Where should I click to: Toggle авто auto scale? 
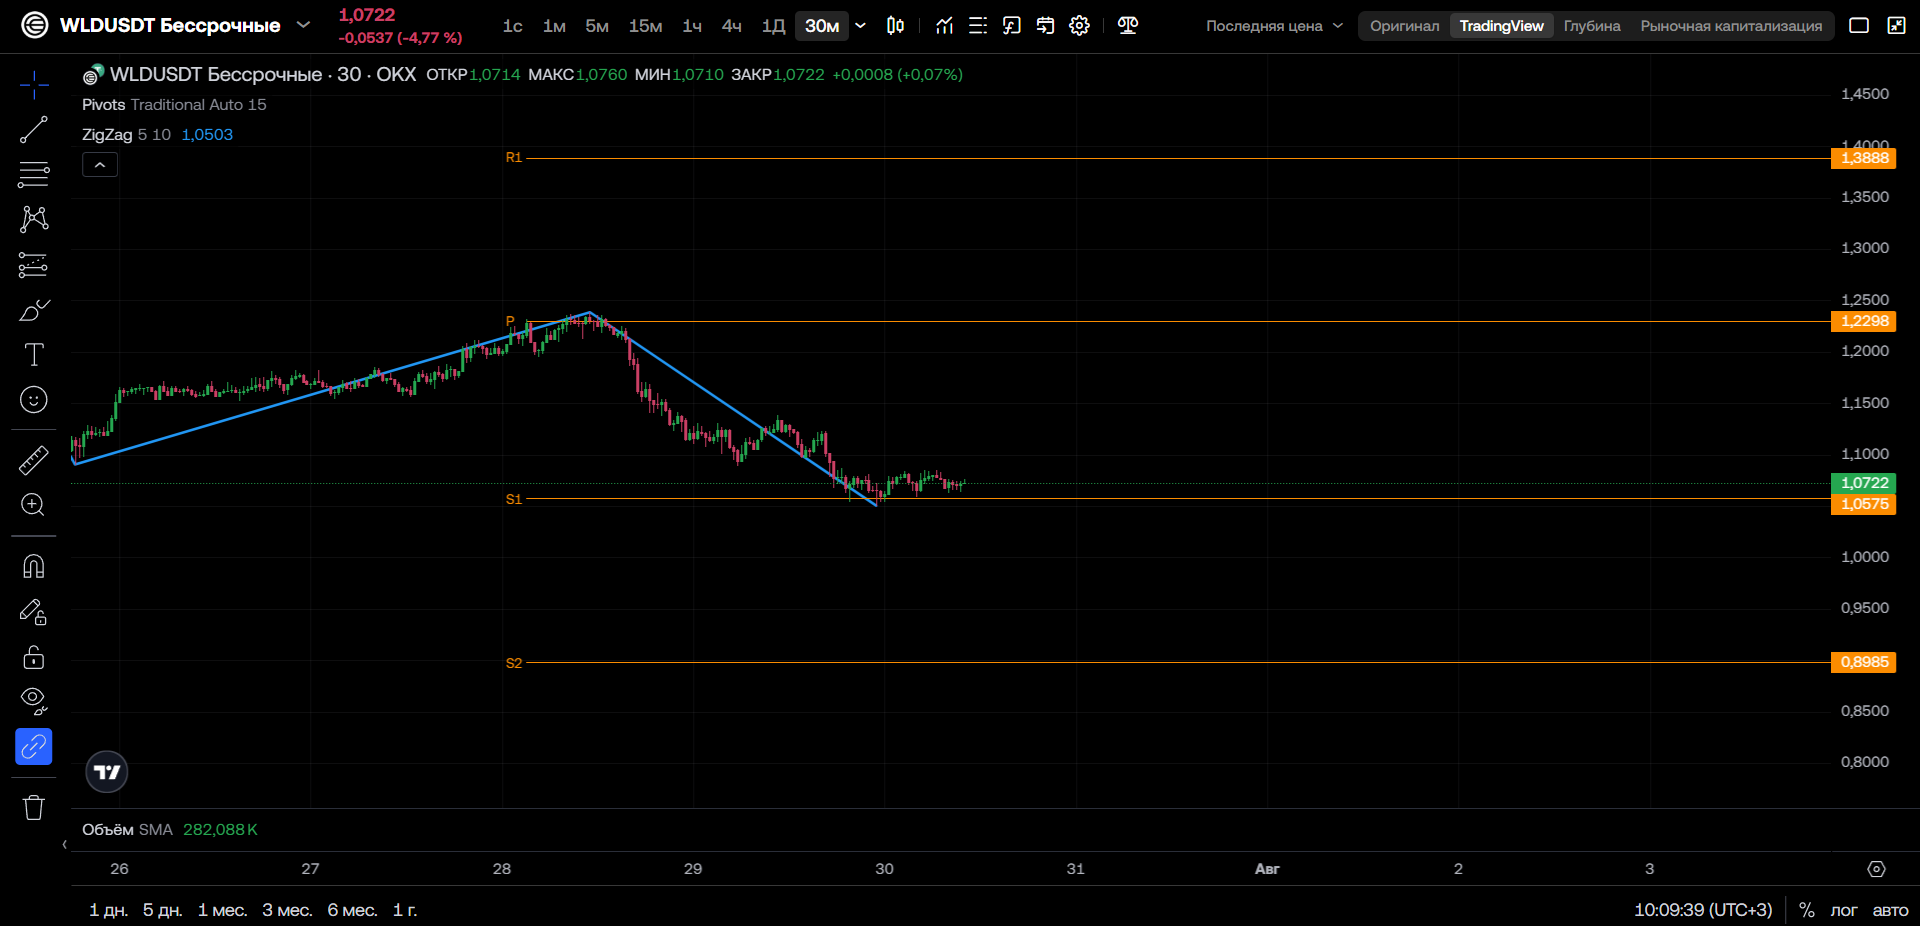click(1890, 910)
